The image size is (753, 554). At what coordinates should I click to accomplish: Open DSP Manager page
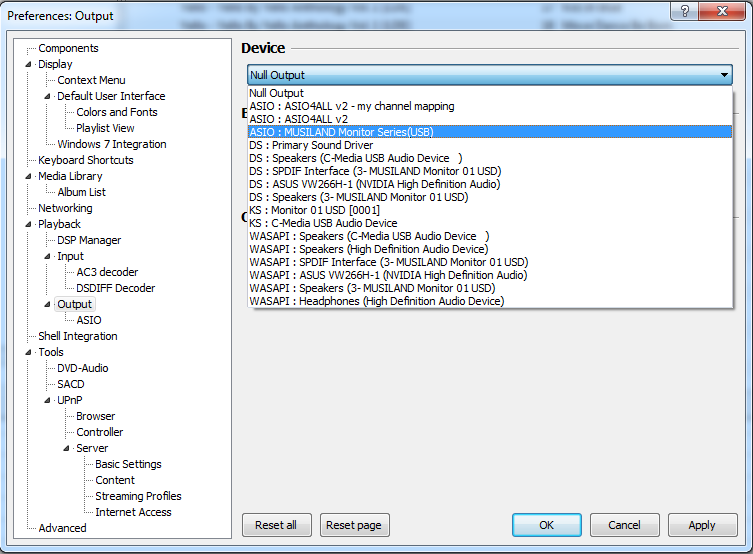pos(89,240)
